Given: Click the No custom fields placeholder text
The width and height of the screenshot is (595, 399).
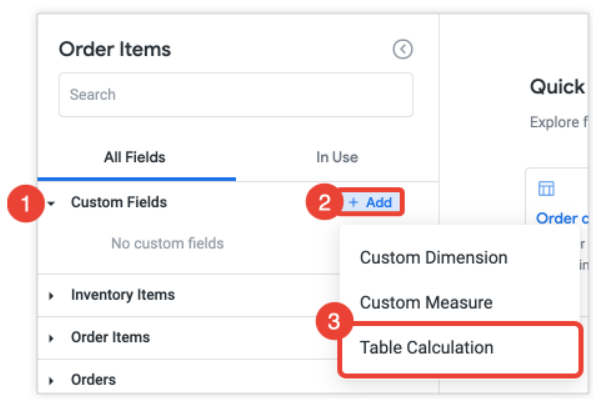Looking at the screenshot, I should (167, 243).
